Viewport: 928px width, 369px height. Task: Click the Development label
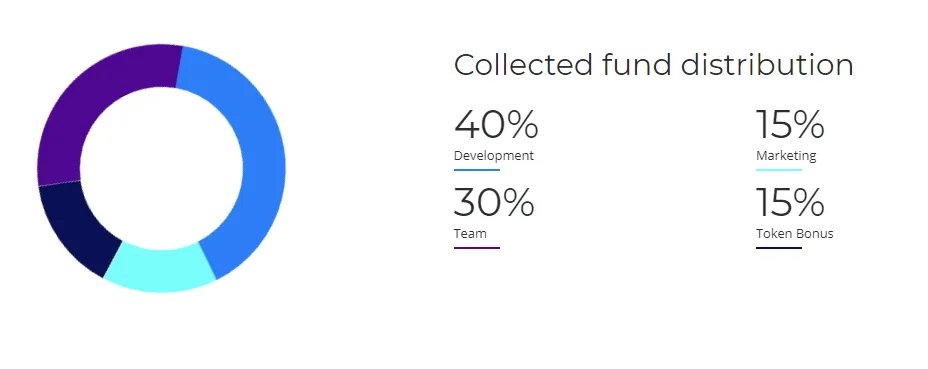click(494, 156)
